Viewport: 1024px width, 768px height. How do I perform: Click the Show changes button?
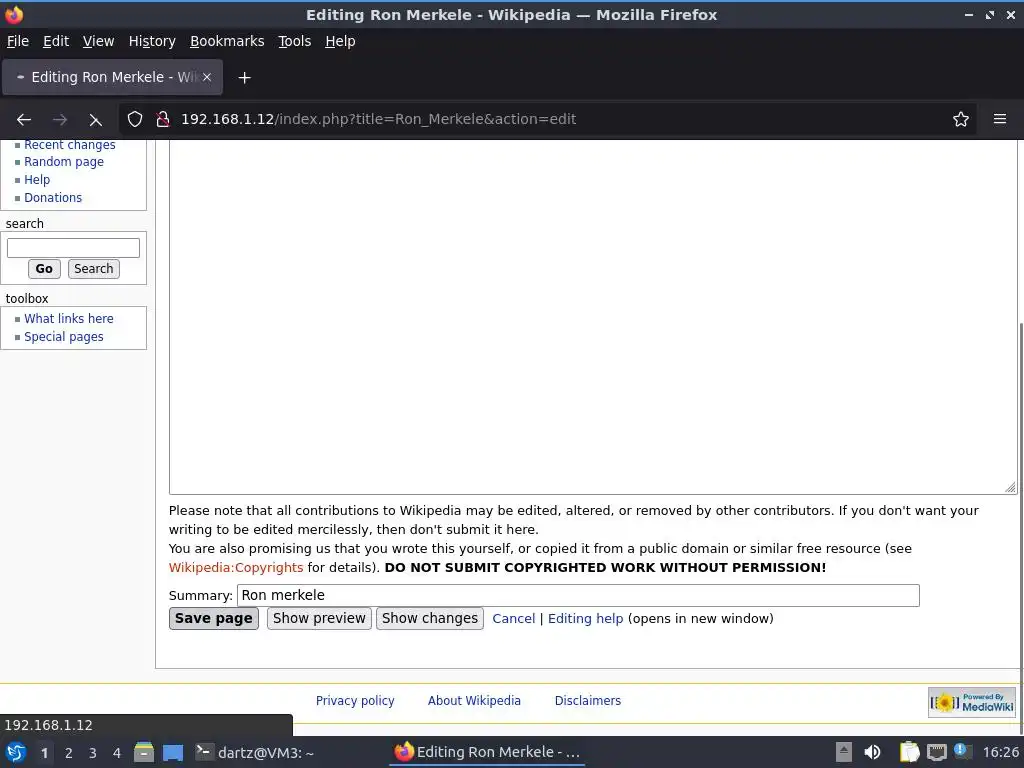coord(430,618)
